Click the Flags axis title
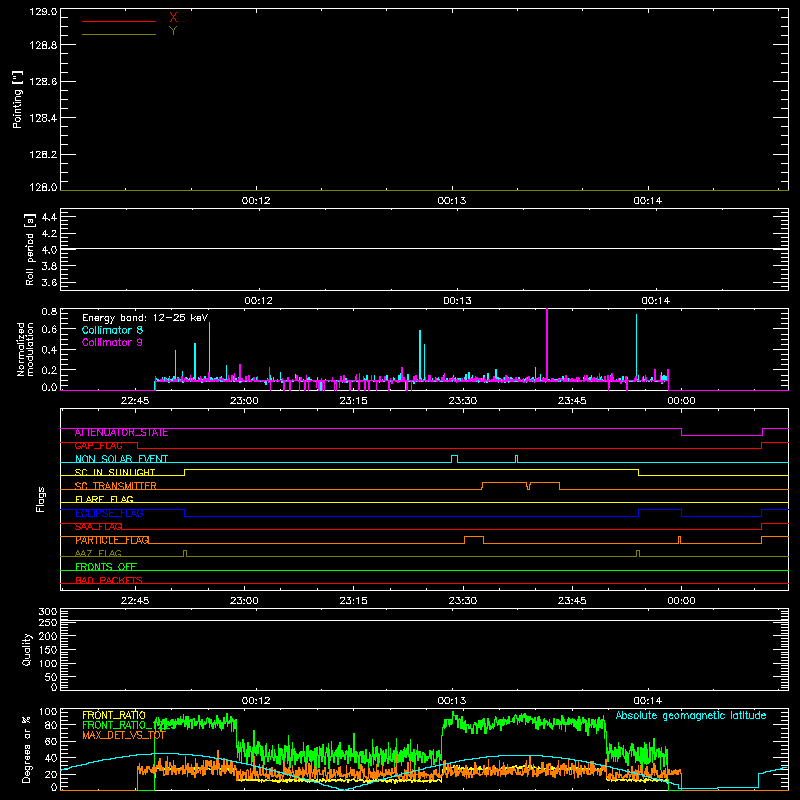 coord(40,500)
